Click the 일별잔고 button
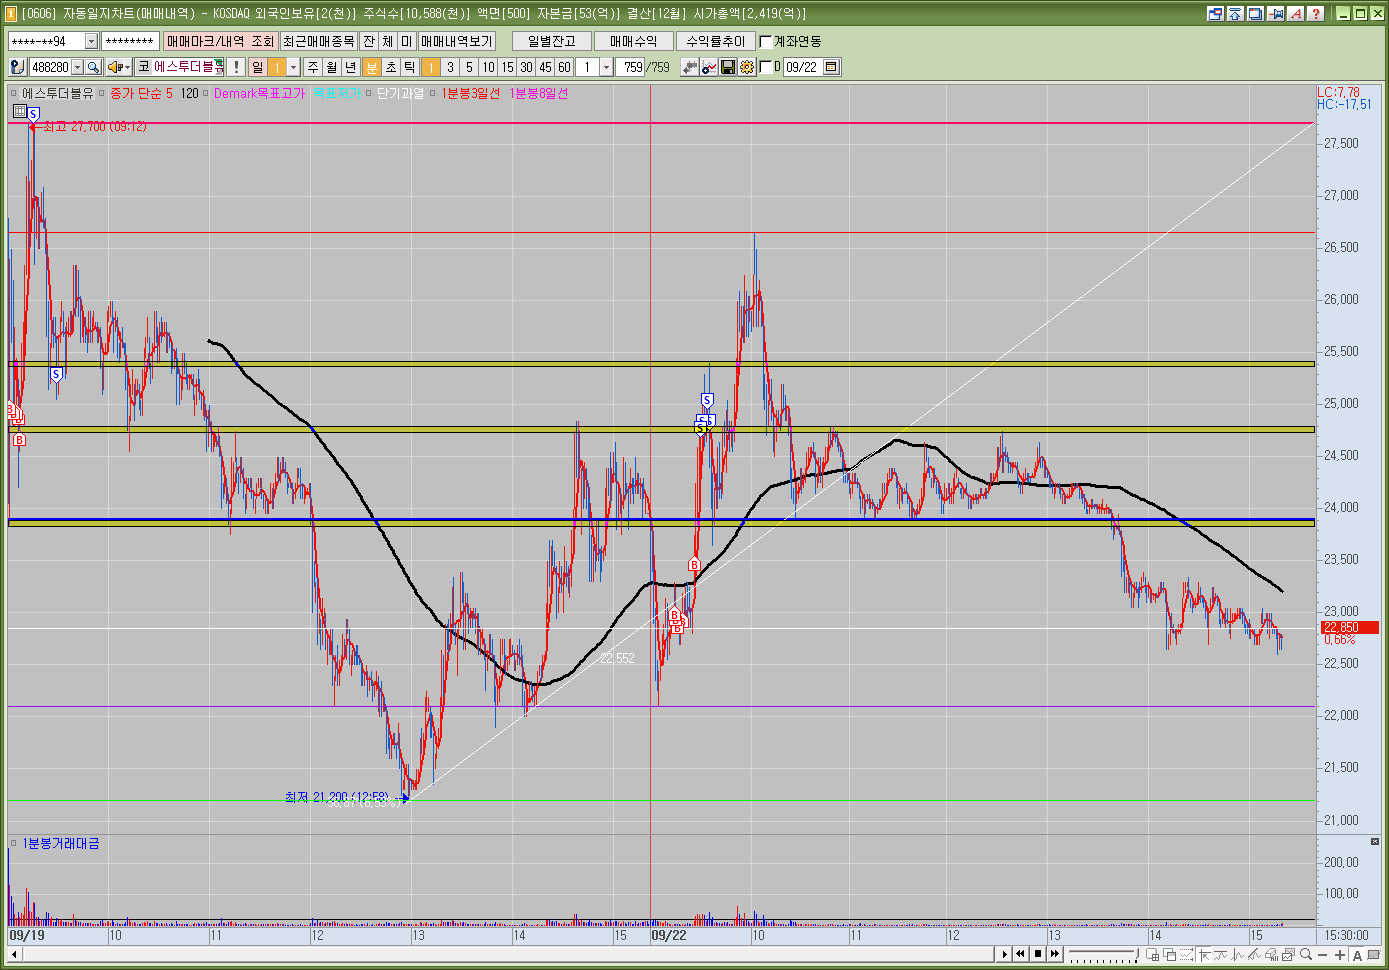 click(x=552, y=41)
